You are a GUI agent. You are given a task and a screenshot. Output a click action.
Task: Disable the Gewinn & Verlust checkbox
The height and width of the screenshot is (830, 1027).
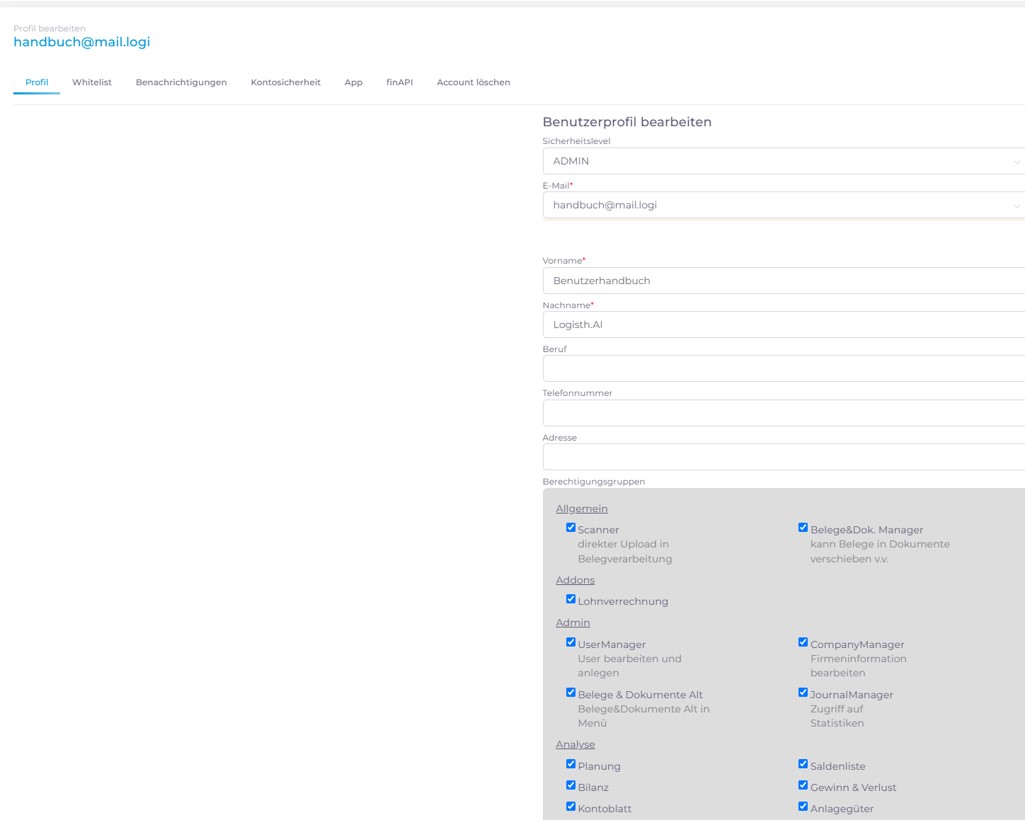[x=803, y=785]
